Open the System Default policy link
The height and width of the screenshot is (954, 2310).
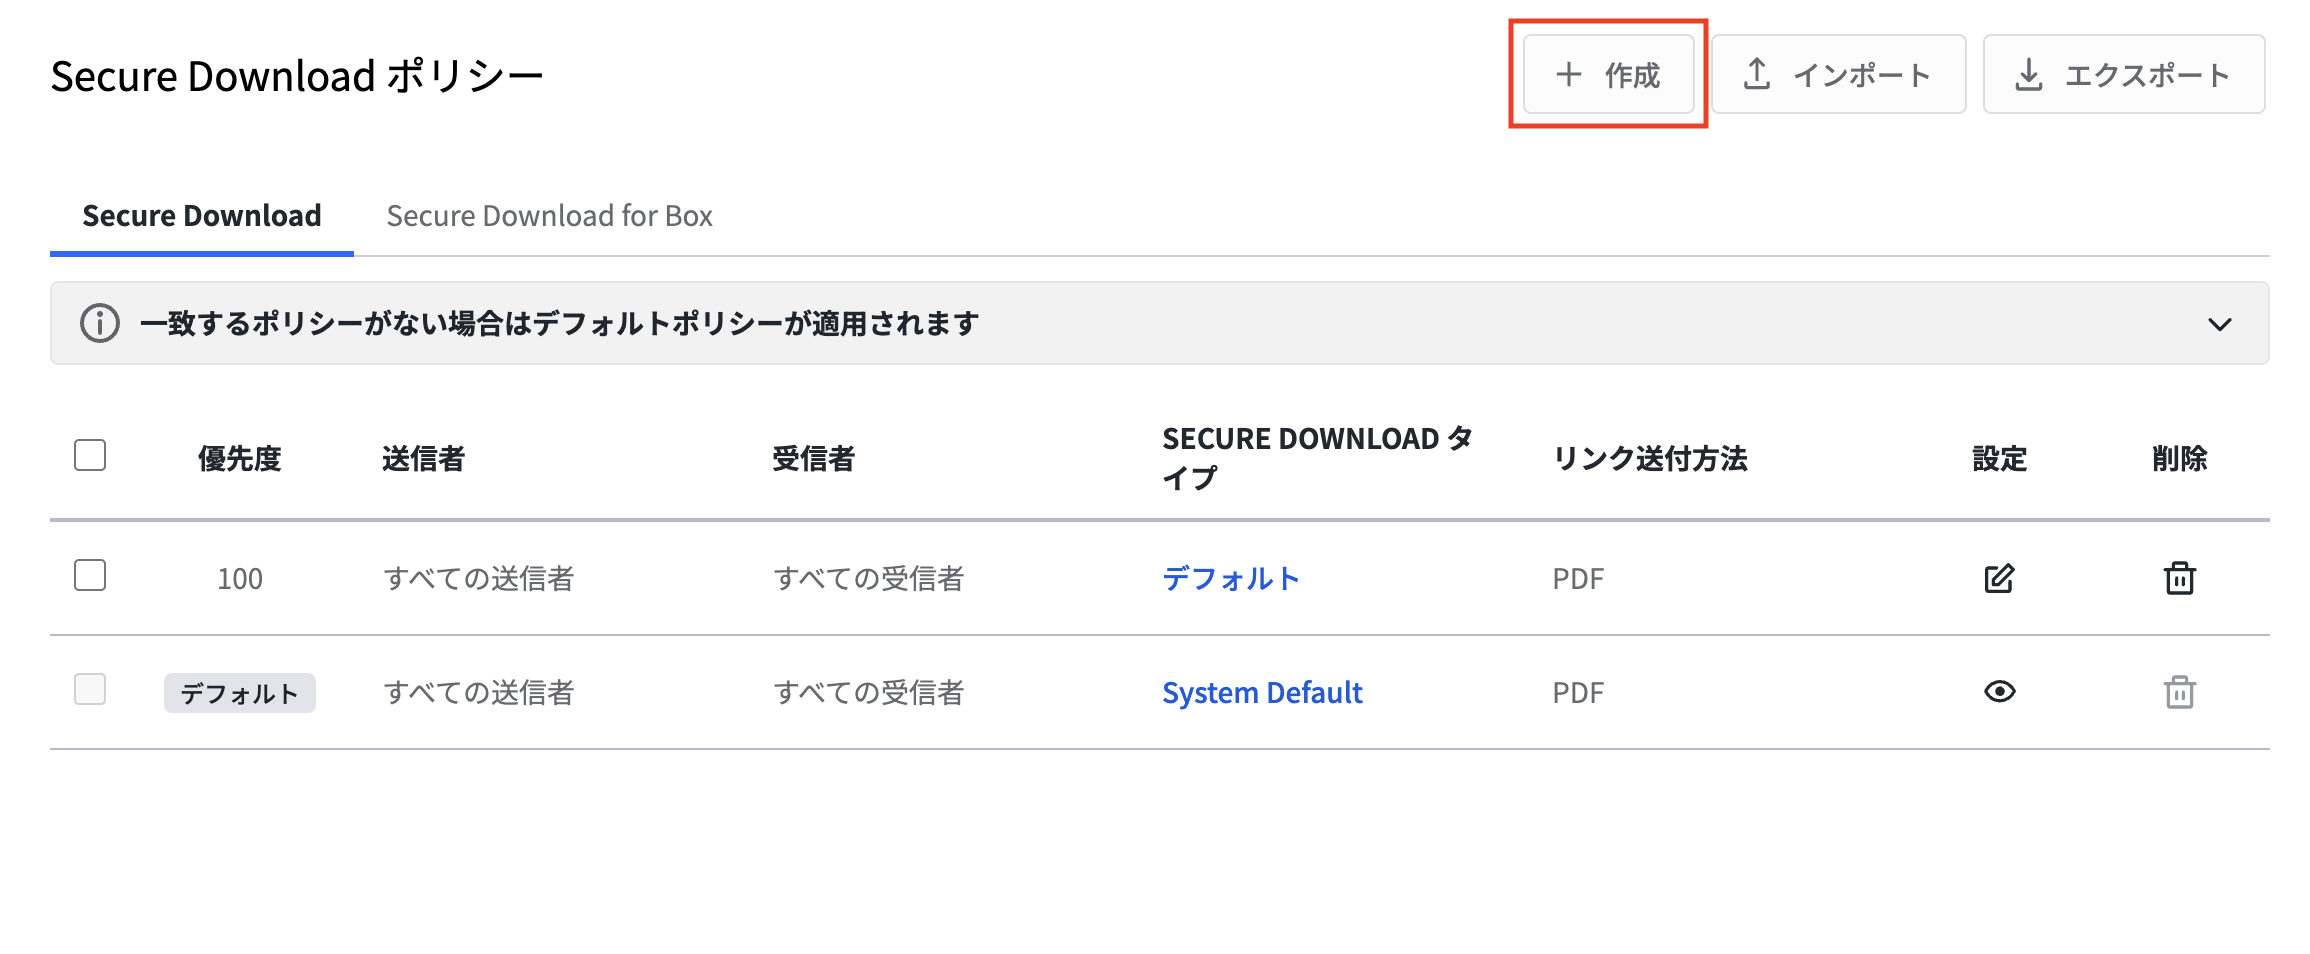pyautogui.click(x=1262, y=692)
